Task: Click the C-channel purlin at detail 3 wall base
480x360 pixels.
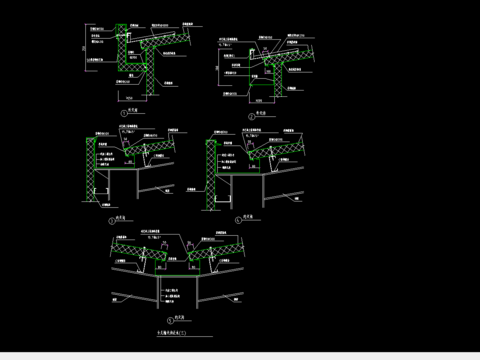Action: point(101,191)
